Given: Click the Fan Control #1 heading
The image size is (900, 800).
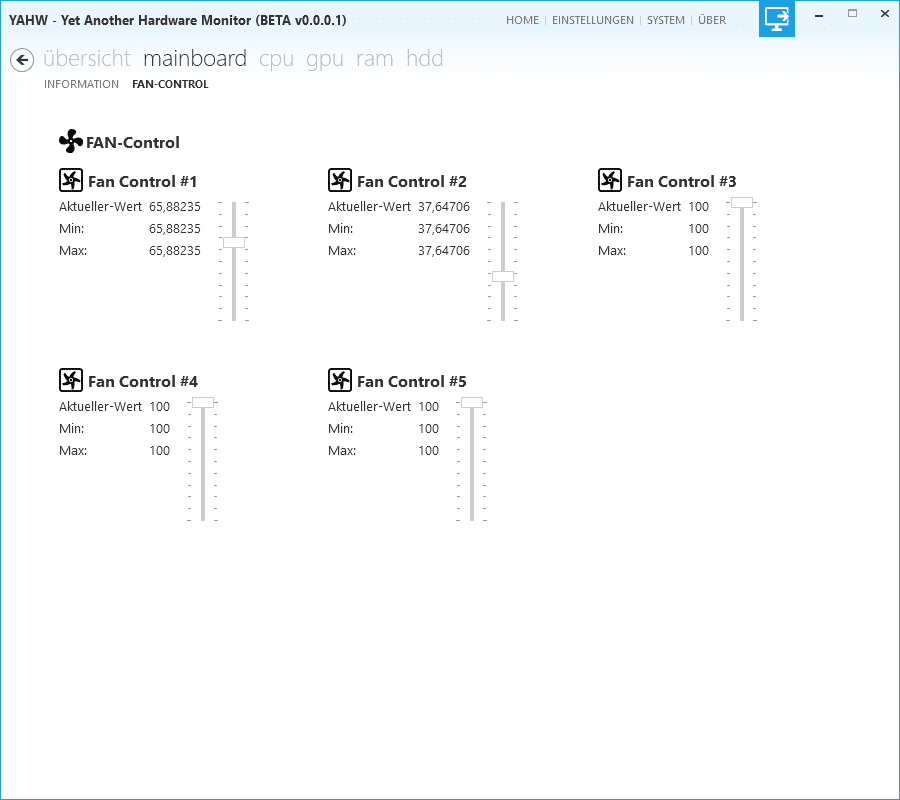Looking at the screenshot, I should coord(143,182).
